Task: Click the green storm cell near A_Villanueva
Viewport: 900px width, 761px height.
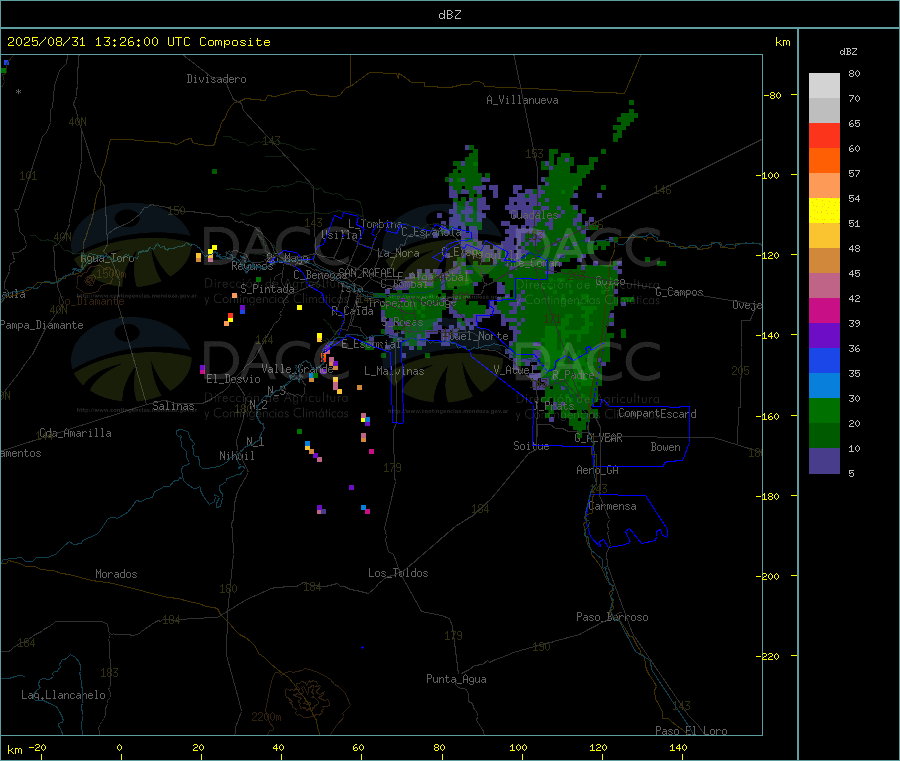Action: pos(624,121)
